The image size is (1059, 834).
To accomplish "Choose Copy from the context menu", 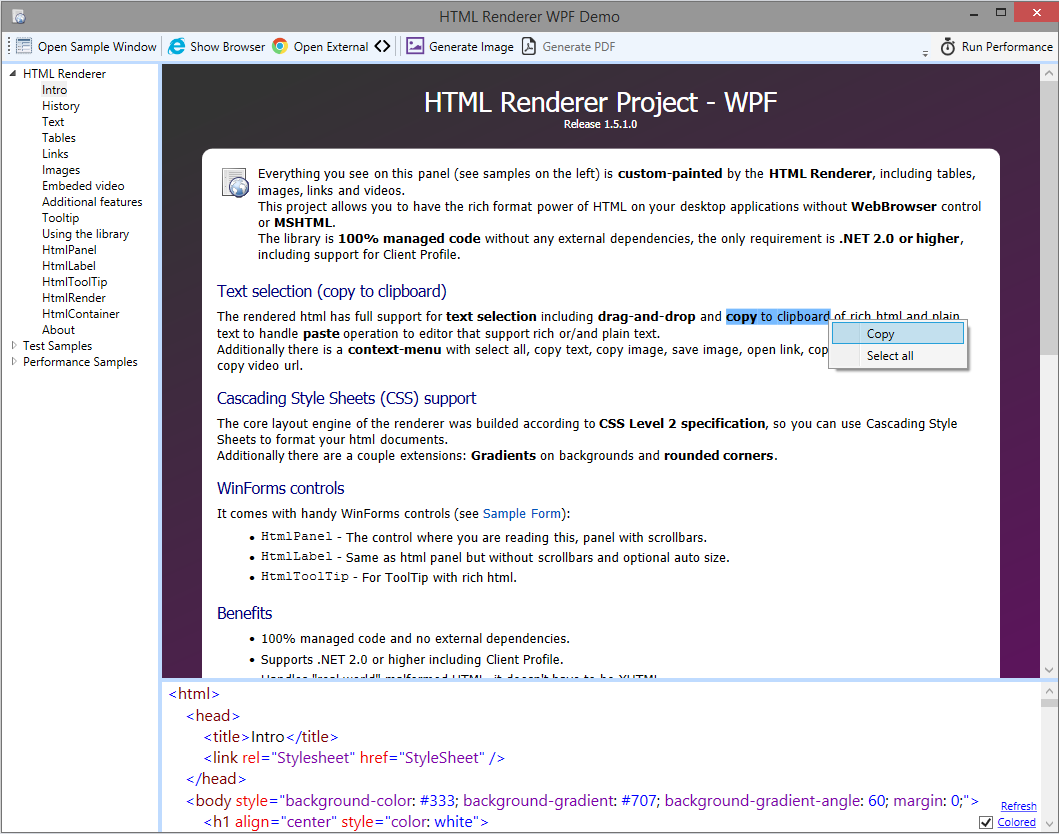I will pos(880,334).
